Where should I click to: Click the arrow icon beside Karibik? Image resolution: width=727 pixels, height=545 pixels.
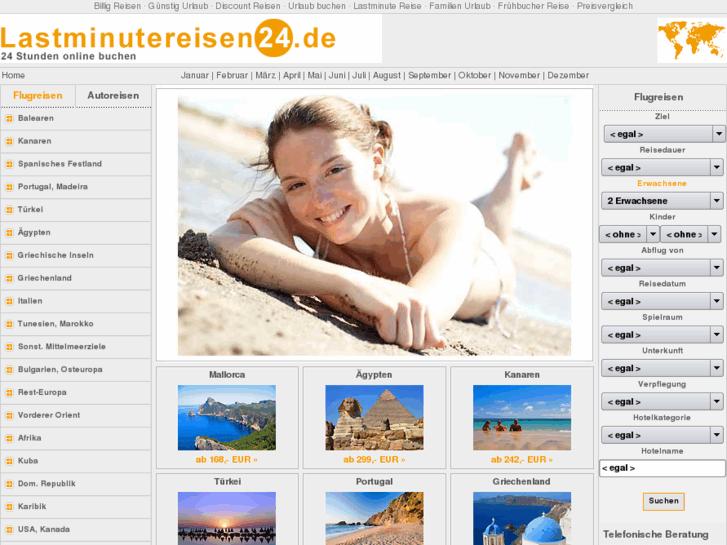(x=9, y=507)
